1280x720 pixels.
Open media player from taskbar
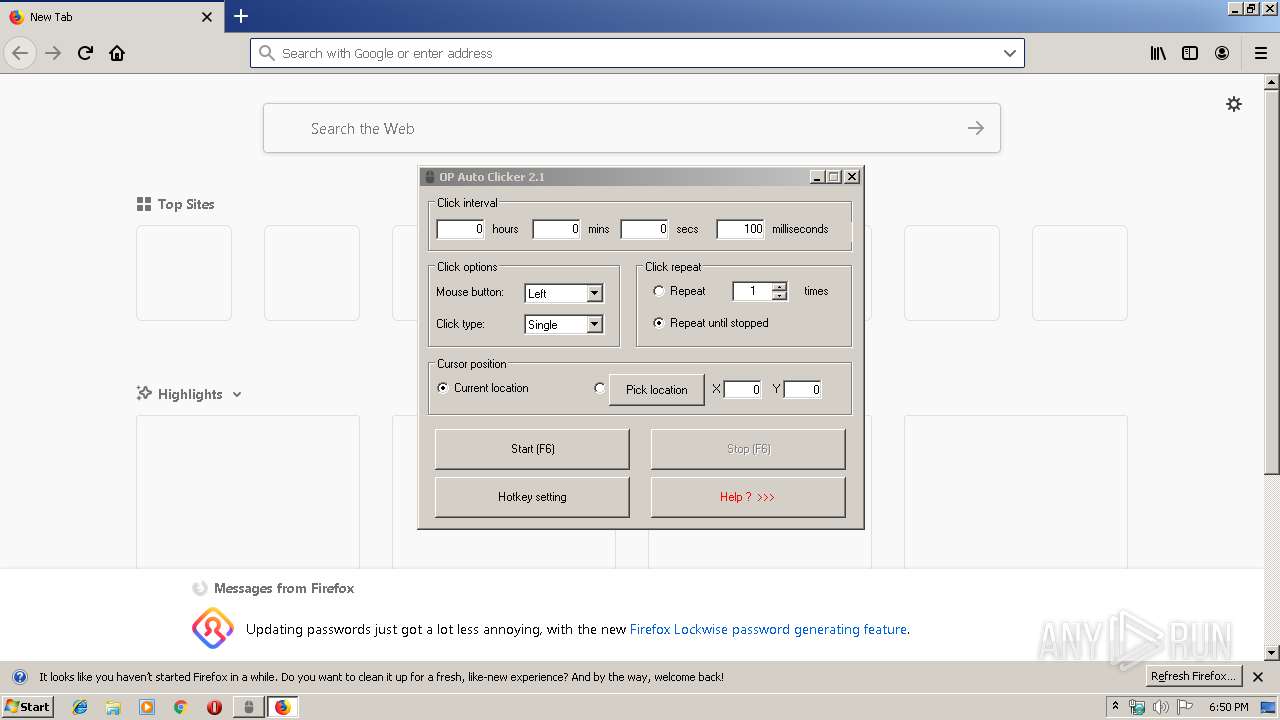147,707
